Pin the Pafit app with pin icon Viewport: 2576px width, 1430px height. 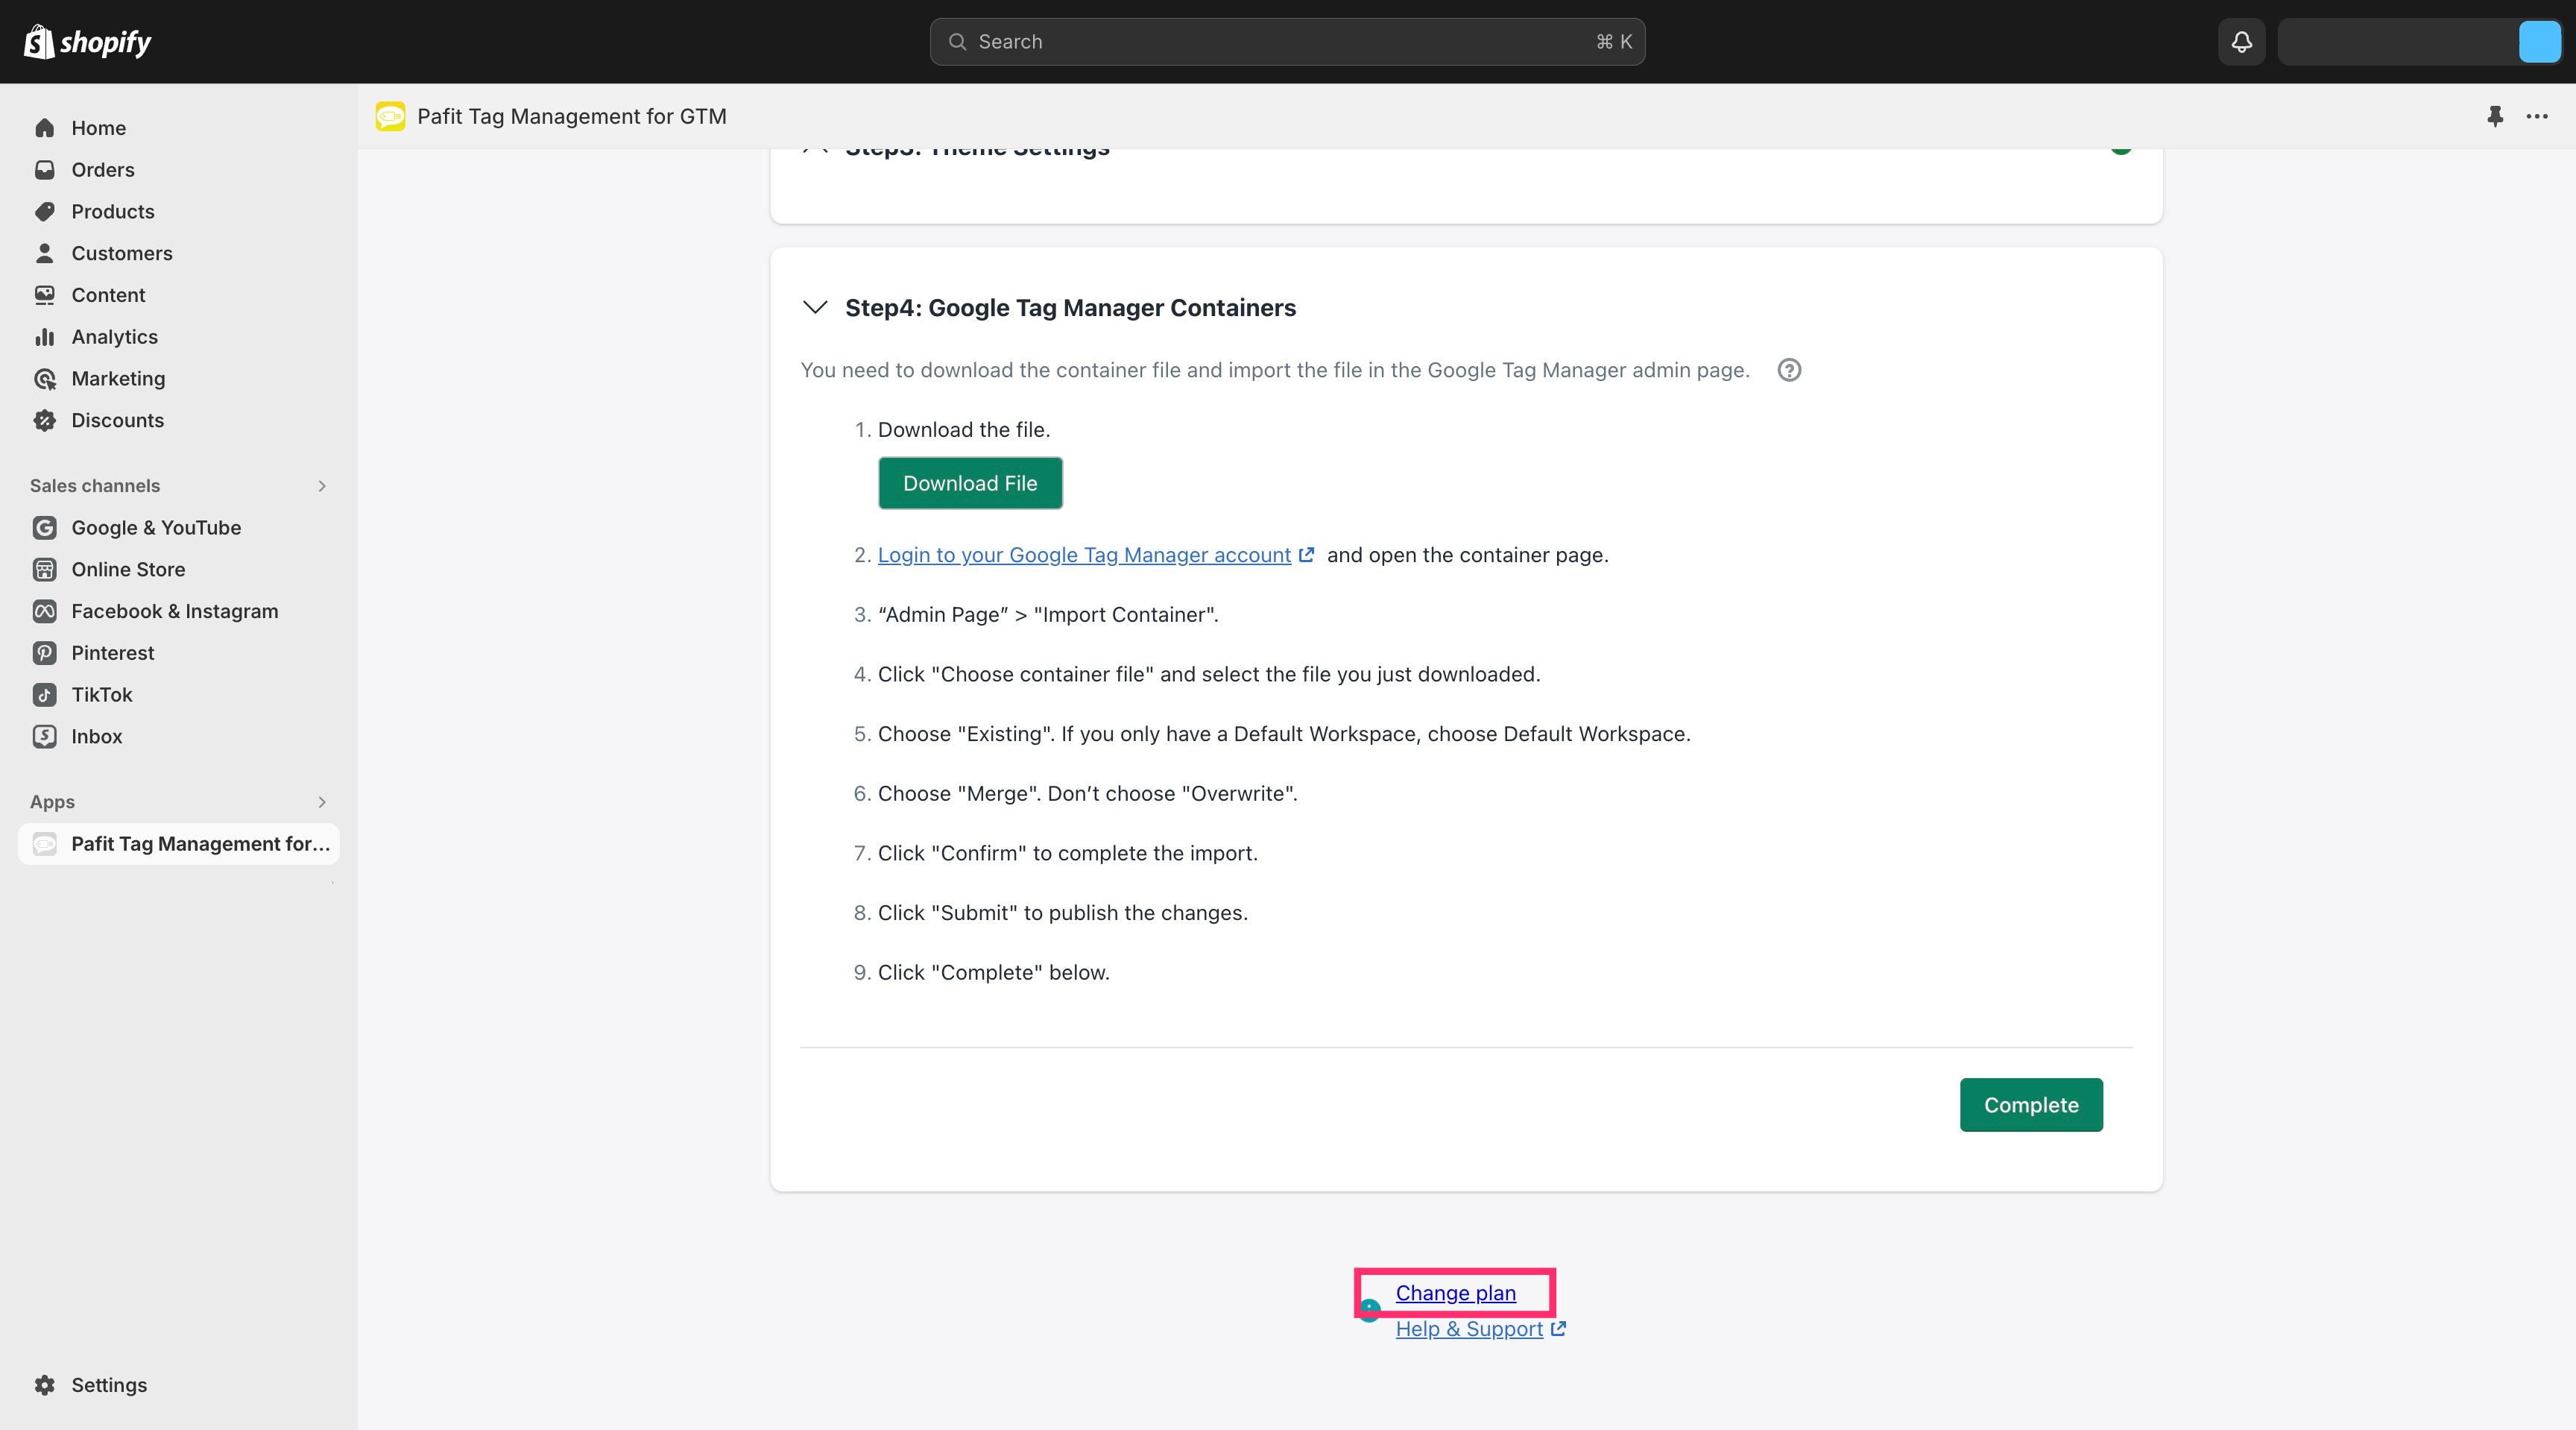(2495, 116)
